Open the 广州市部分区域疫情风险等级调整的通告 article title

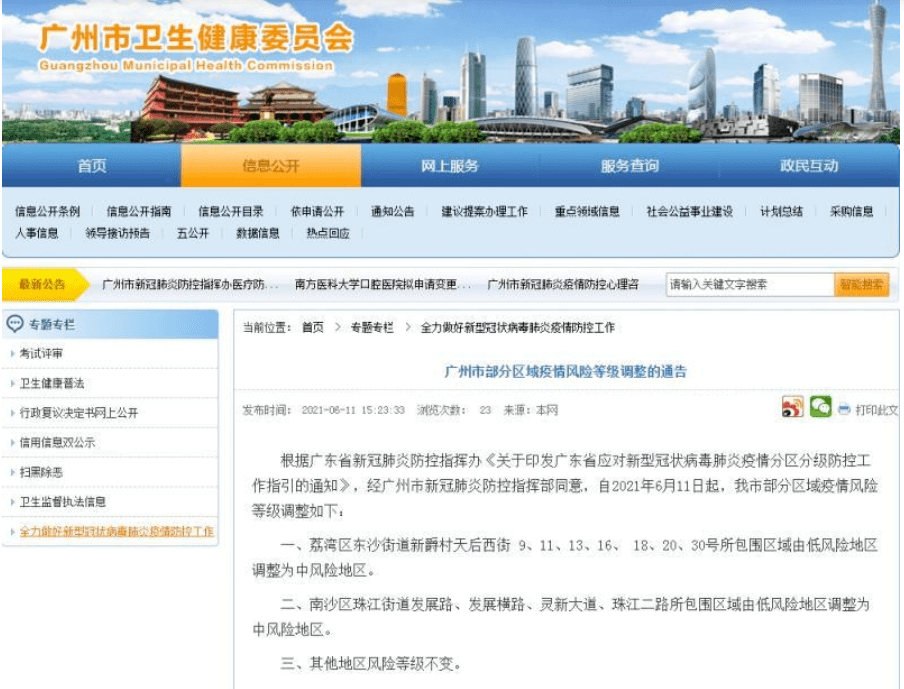pos(563,374)
